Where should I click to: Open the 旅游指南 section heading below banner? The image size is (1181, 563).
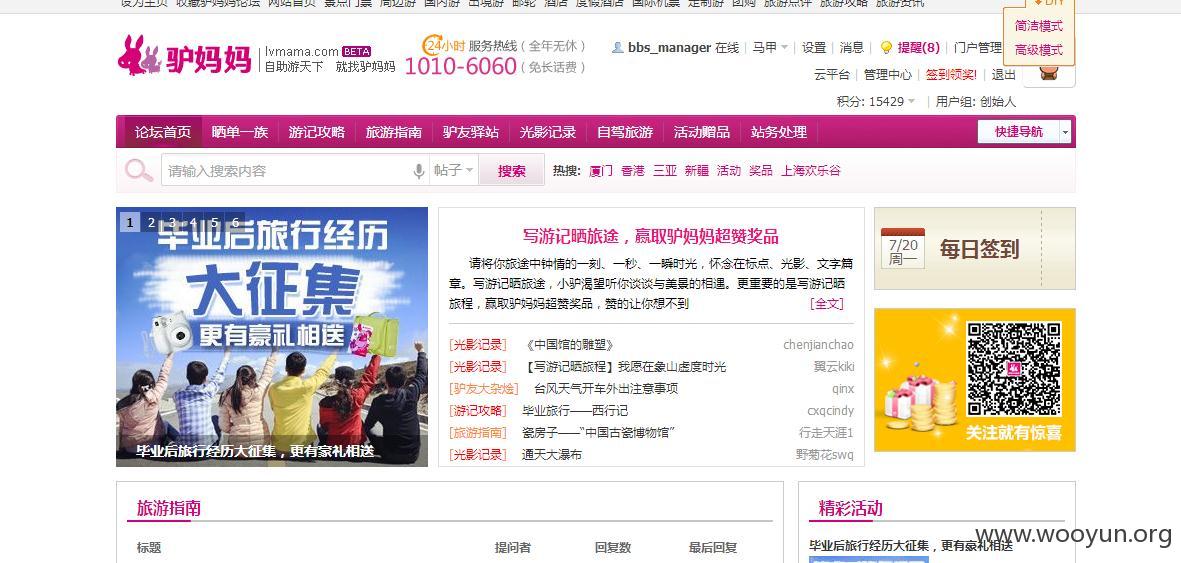169,508
